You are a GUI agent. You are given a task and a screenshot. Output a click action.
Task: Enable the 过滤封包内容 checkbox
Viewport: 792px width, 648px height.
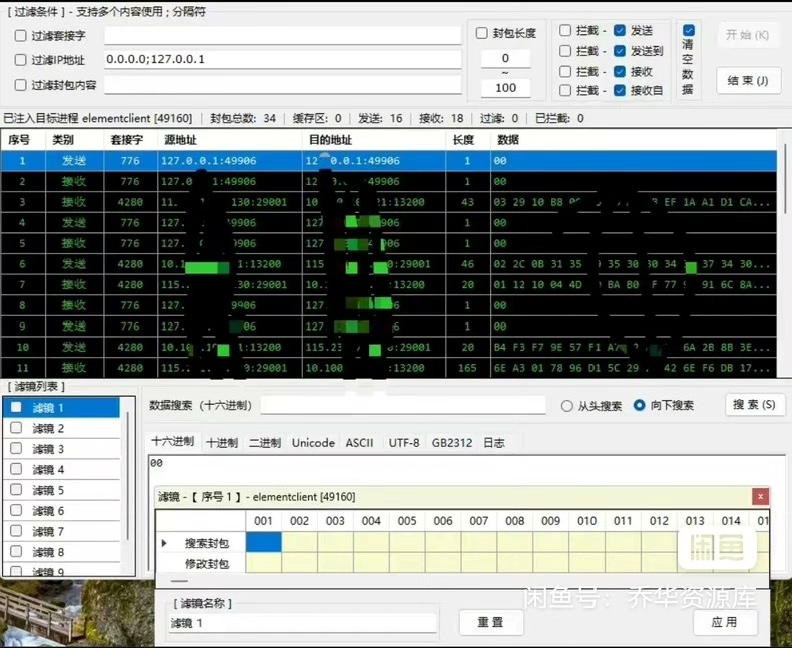(21, 84)
